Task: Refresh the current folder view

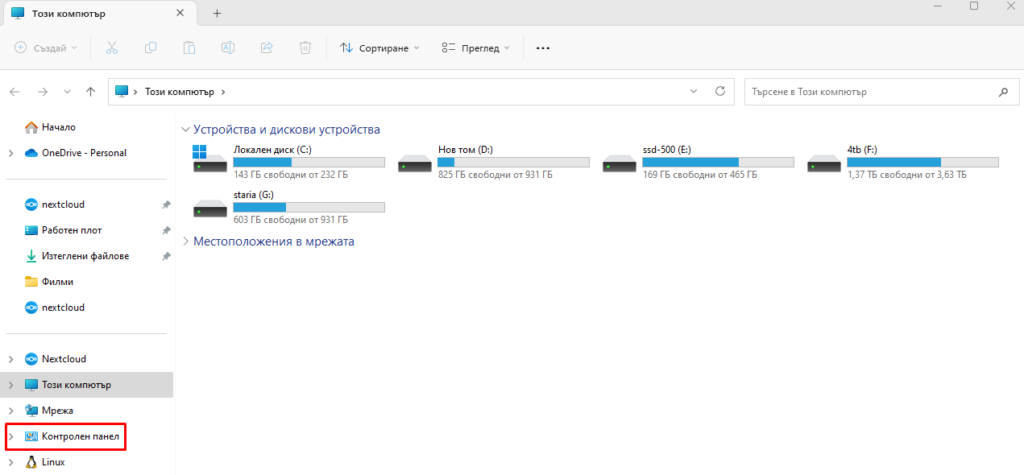Action: [720, 91]
